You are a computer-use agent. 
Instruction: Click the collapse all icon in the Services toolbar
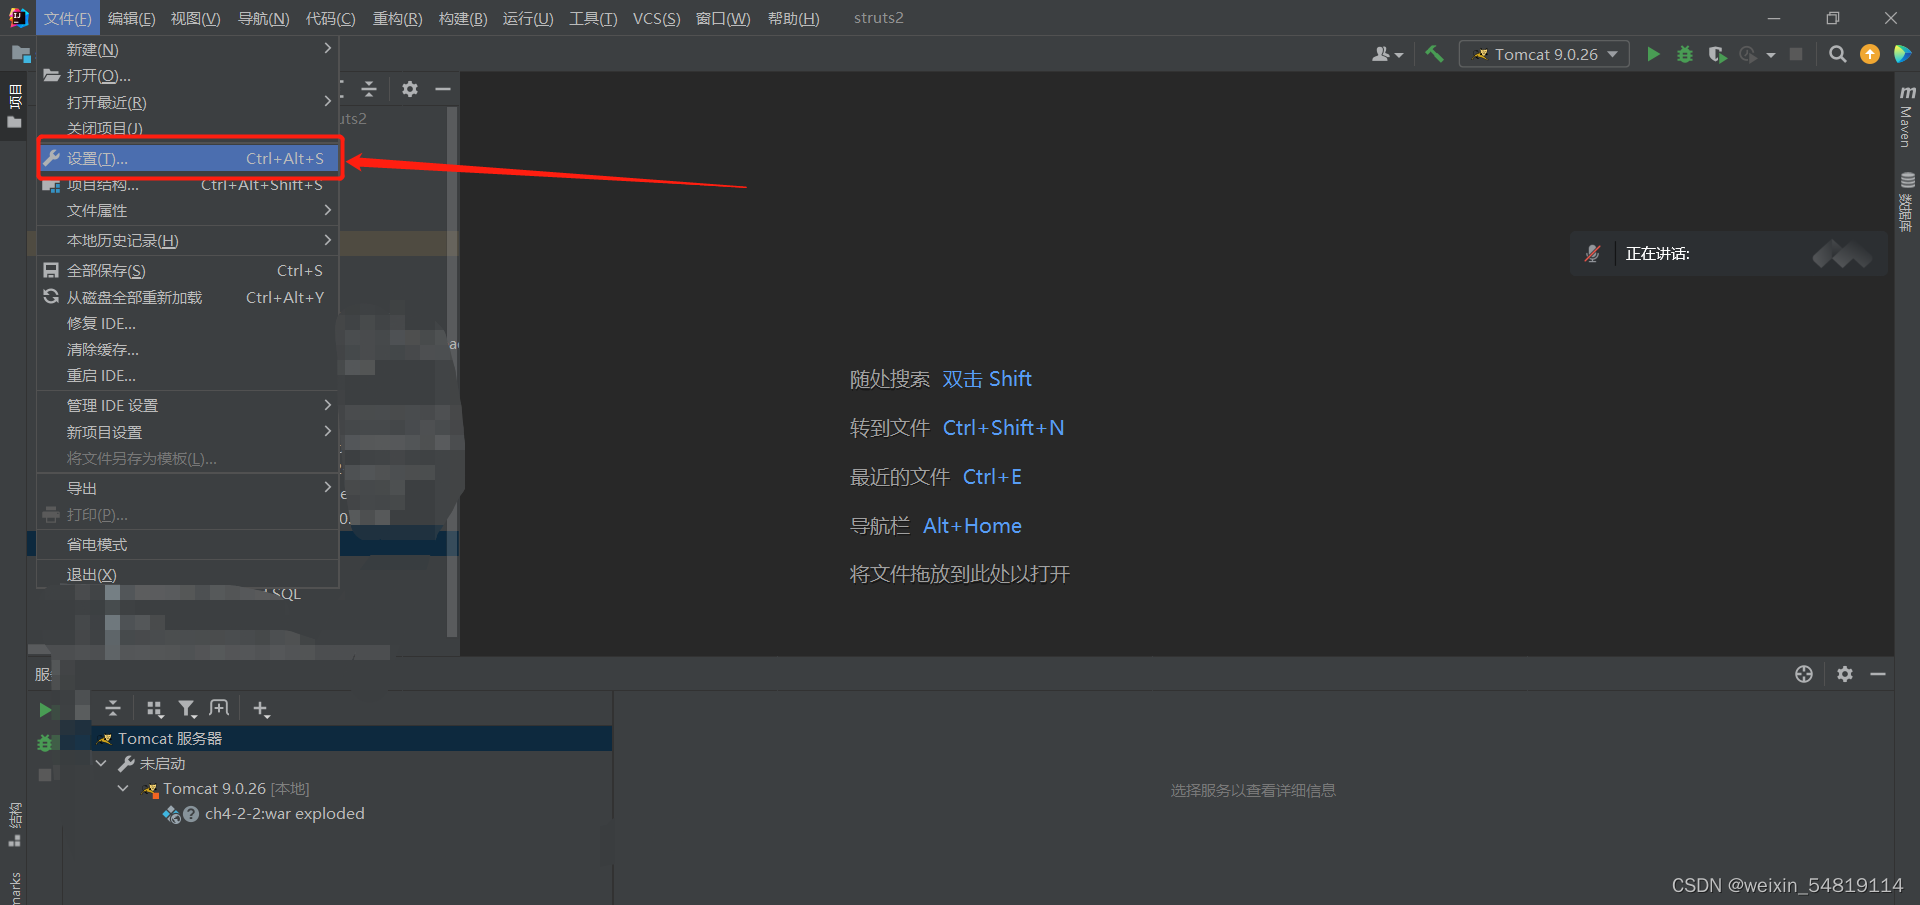pyautogui.click(x=113, y=708)
